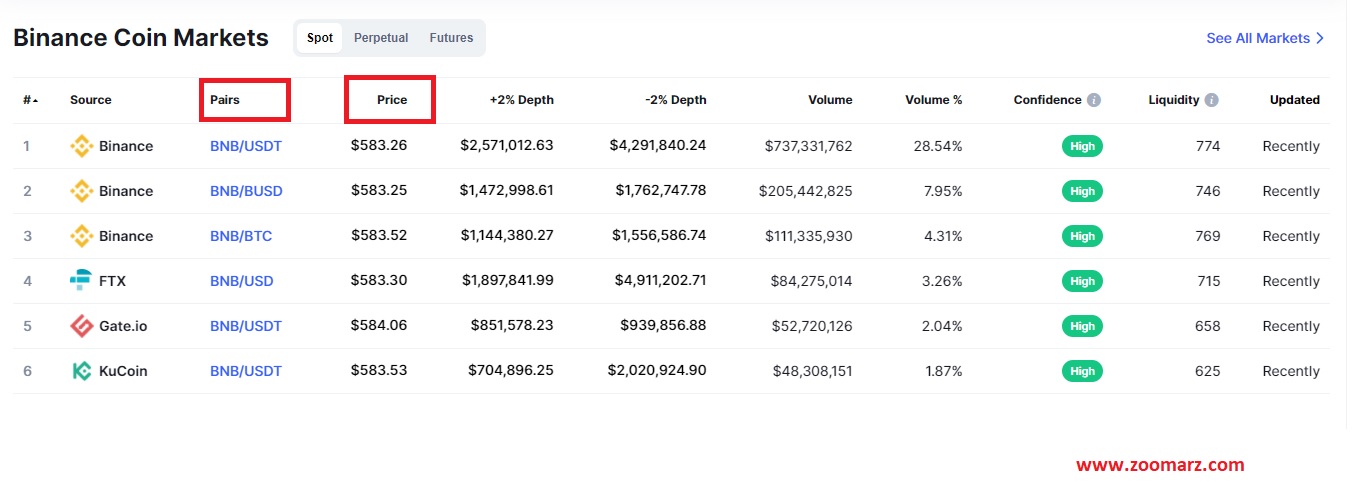Image resolution: width=1358 pixels, height=482 pixels.
Task: Click the KuCoin logo icon
Action: (x=81, y=371)
